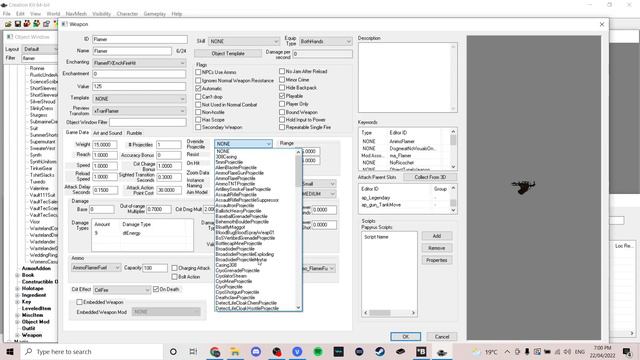The height and width of the screenshot is (360, 640).
Task: Check the Hide Backpack option
Action: coord(282,88)
